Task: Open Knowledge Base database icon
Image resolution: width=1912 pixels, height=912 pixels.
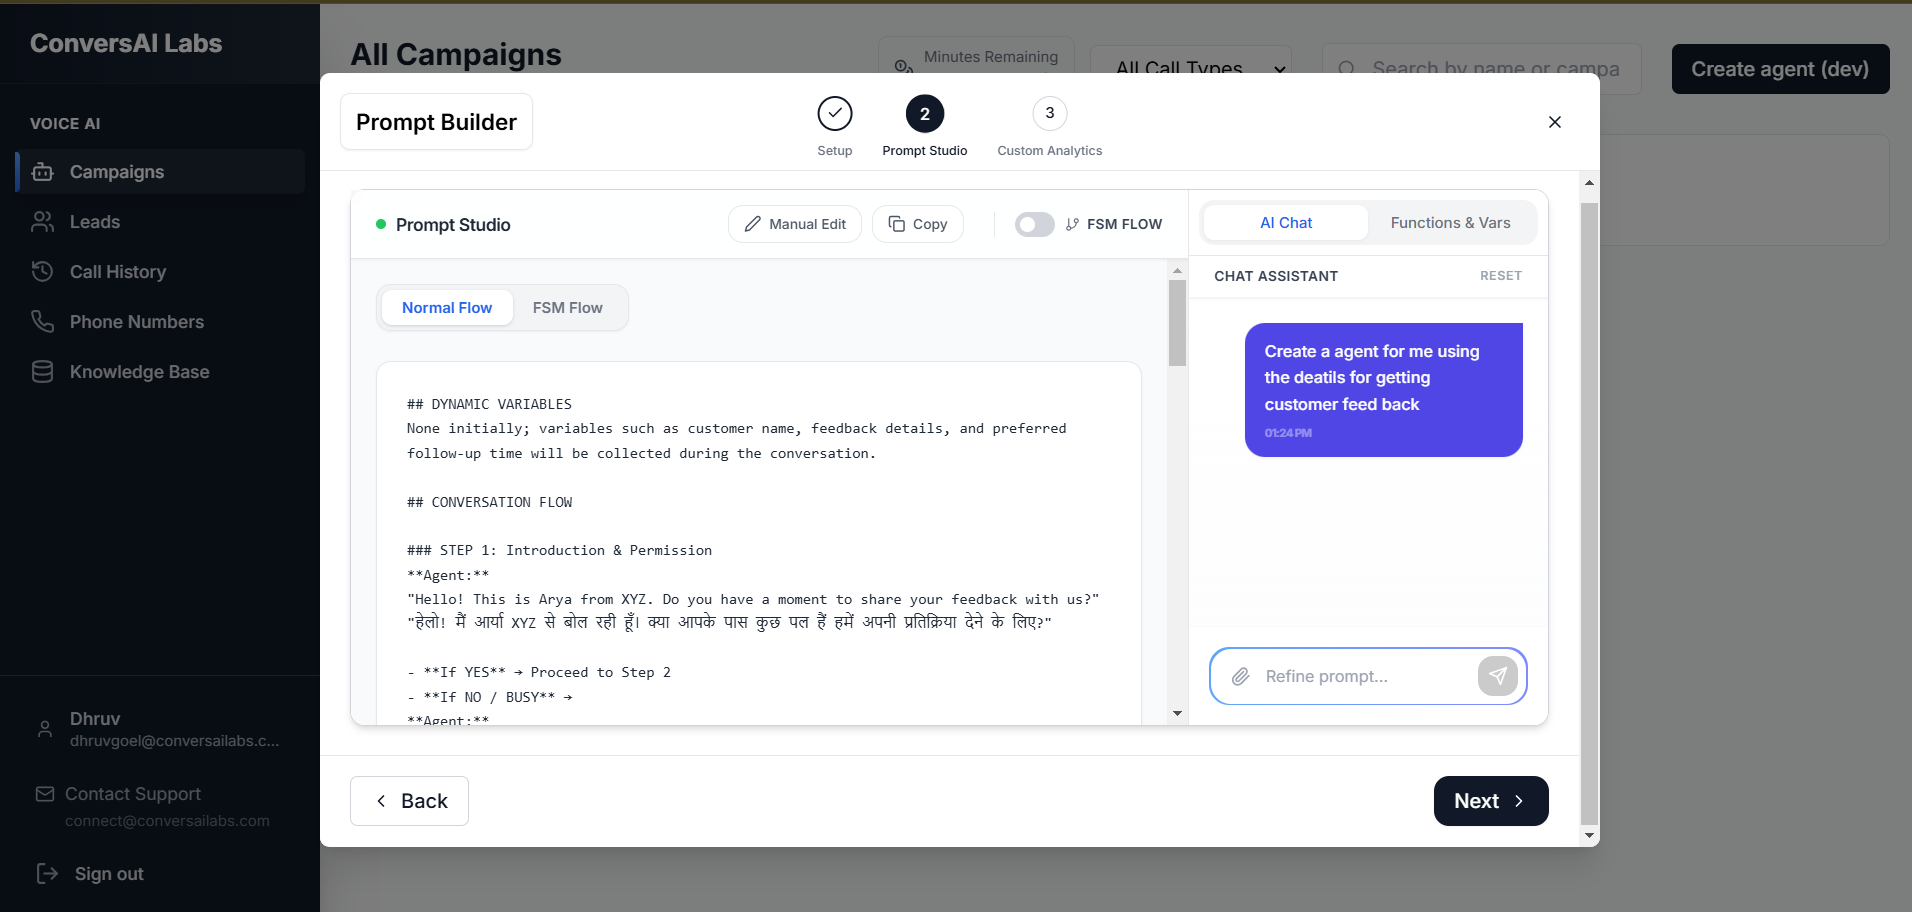Action: (42, 372)
